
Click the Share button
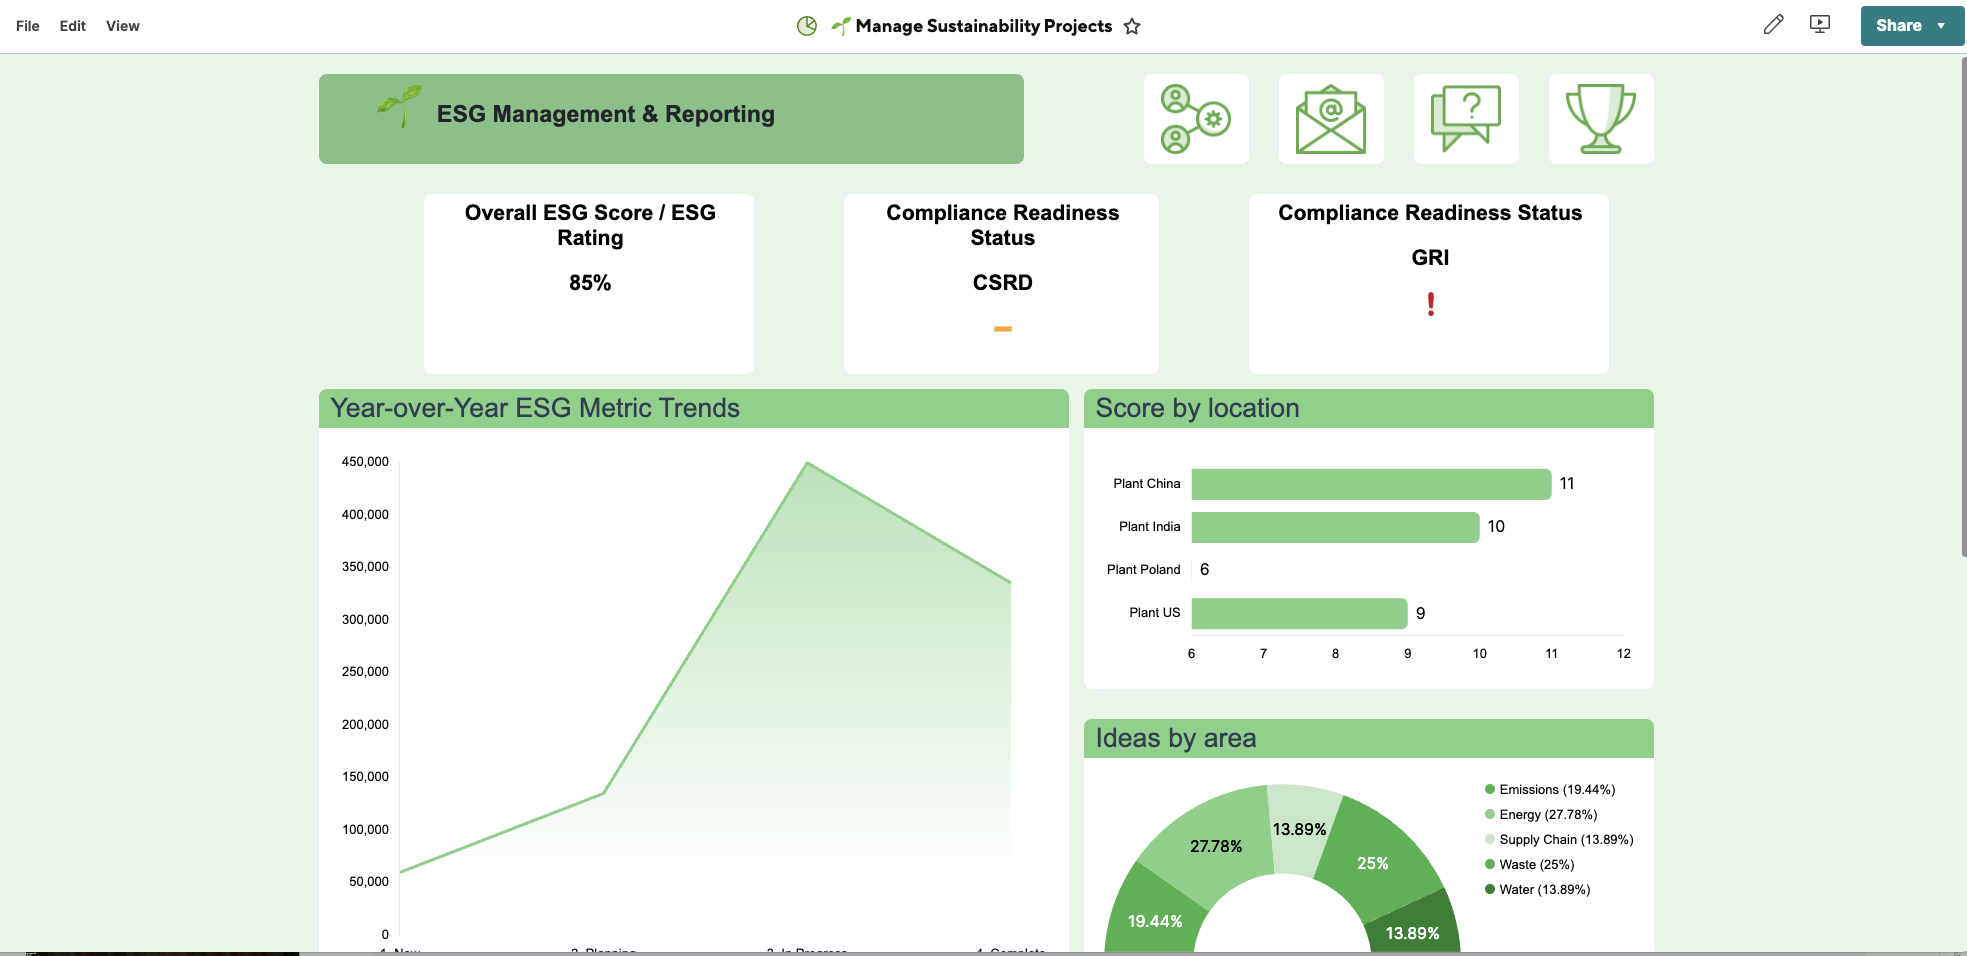click(1897, 26)
